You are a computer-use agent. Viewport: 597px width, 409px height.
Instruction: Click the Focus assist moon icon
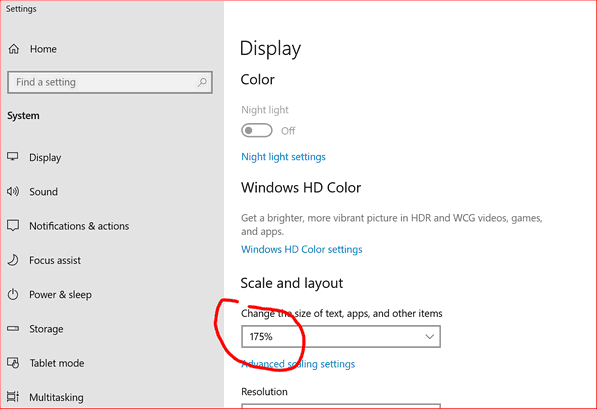(13, 260)
